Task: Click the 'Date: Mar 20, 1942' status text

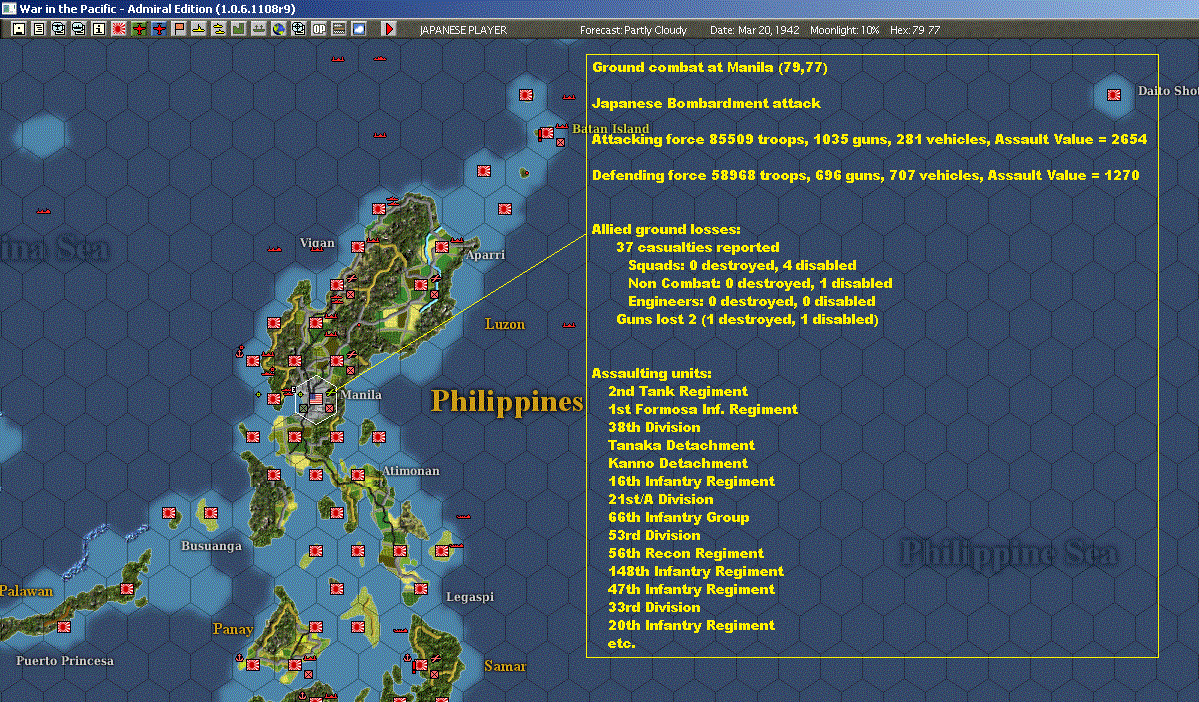Action: click(754, 30)
